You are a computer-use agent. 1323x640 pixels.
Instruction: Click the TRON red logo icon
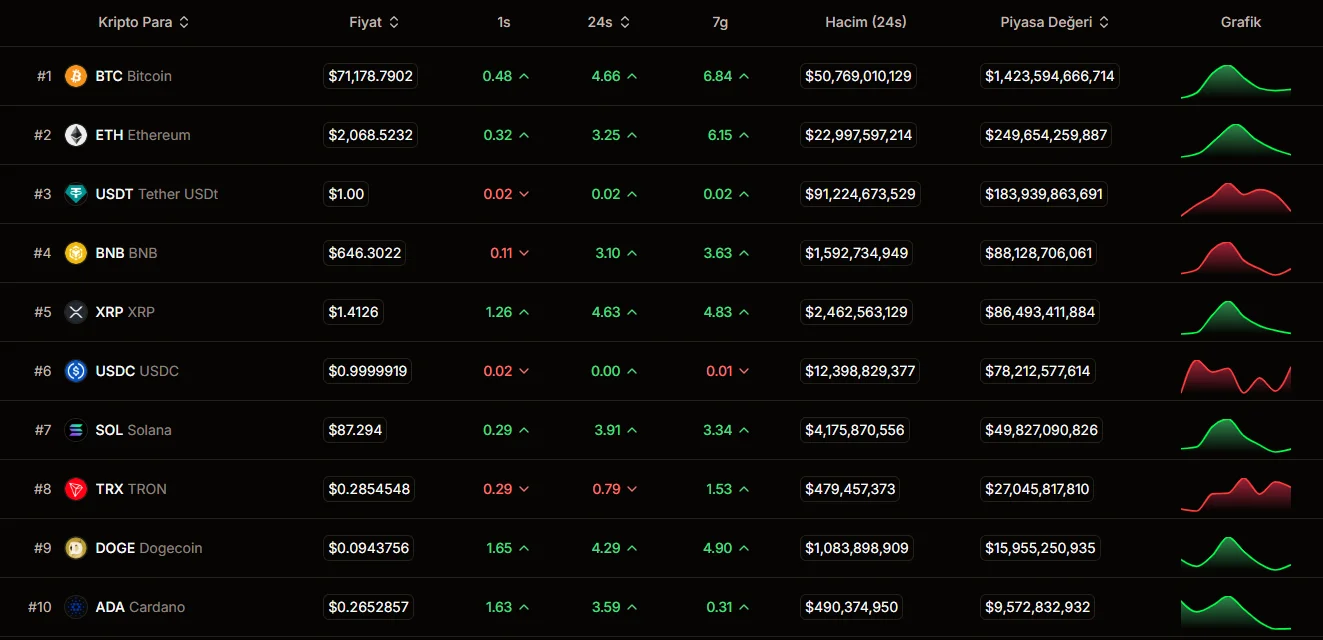point(76,489)
